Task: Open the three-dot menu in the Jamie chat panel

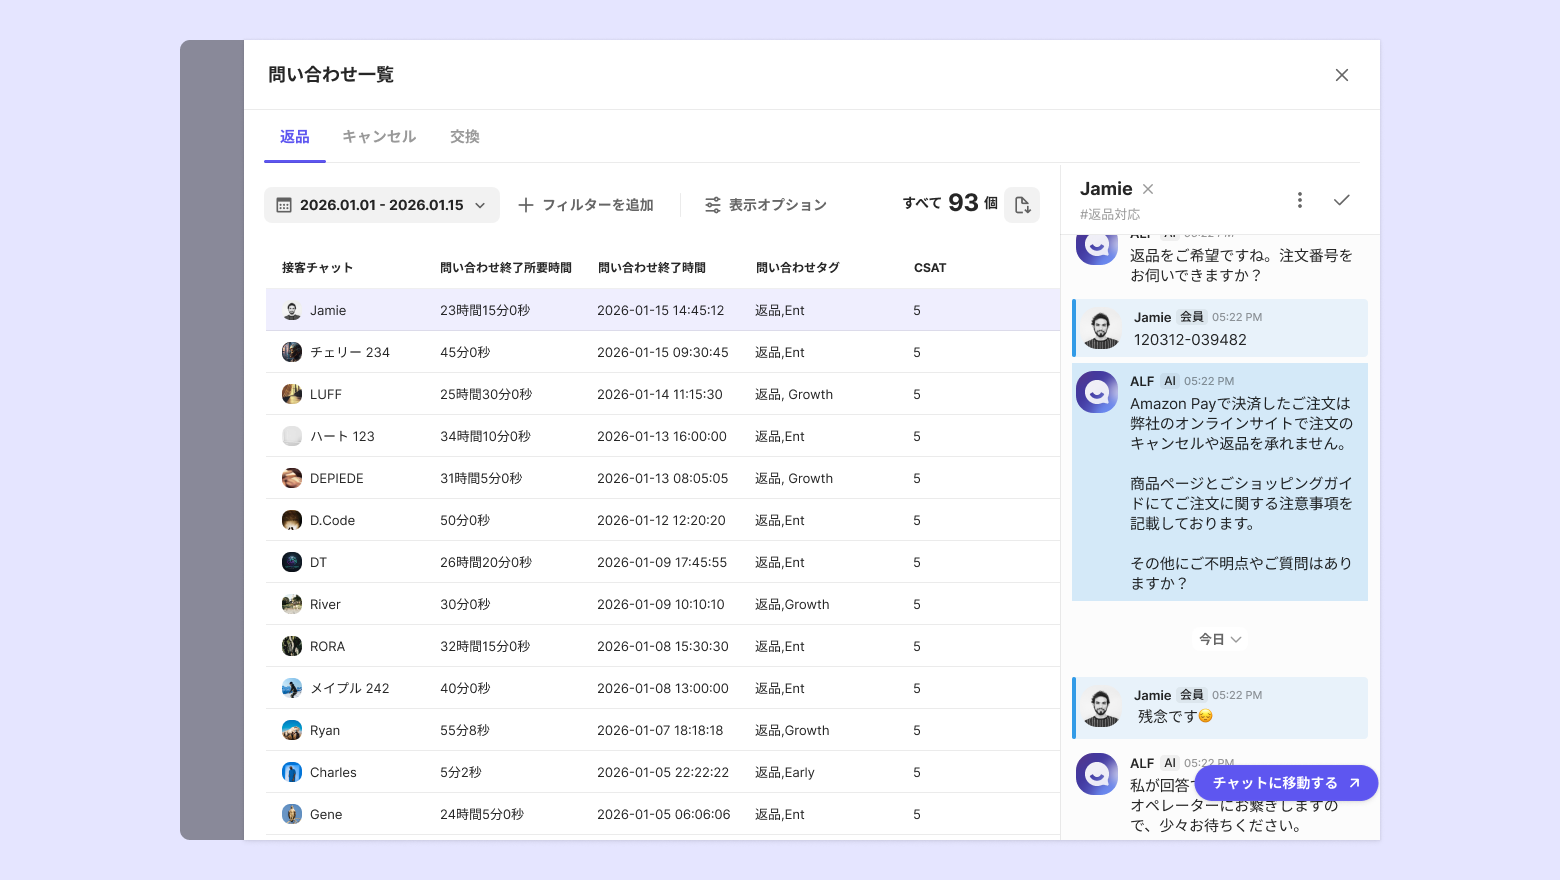Action: point(1299,200)
